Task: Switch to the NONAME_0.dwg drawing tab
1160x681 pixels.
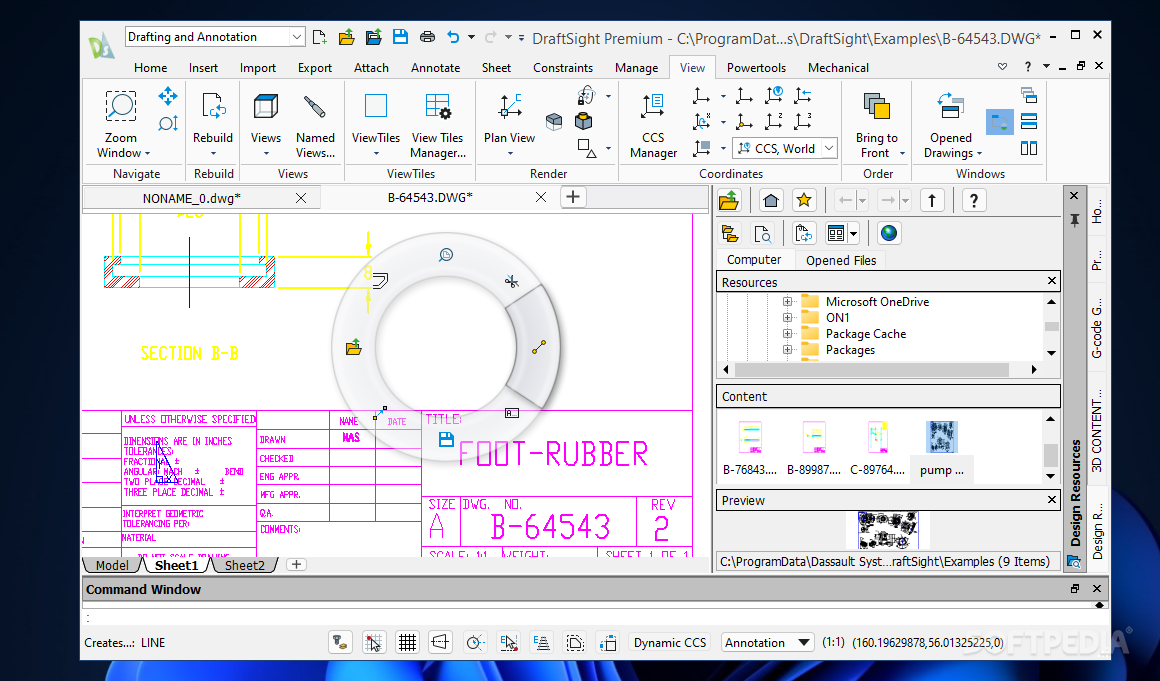Action: pyautogui.click(x=192, y=197)
